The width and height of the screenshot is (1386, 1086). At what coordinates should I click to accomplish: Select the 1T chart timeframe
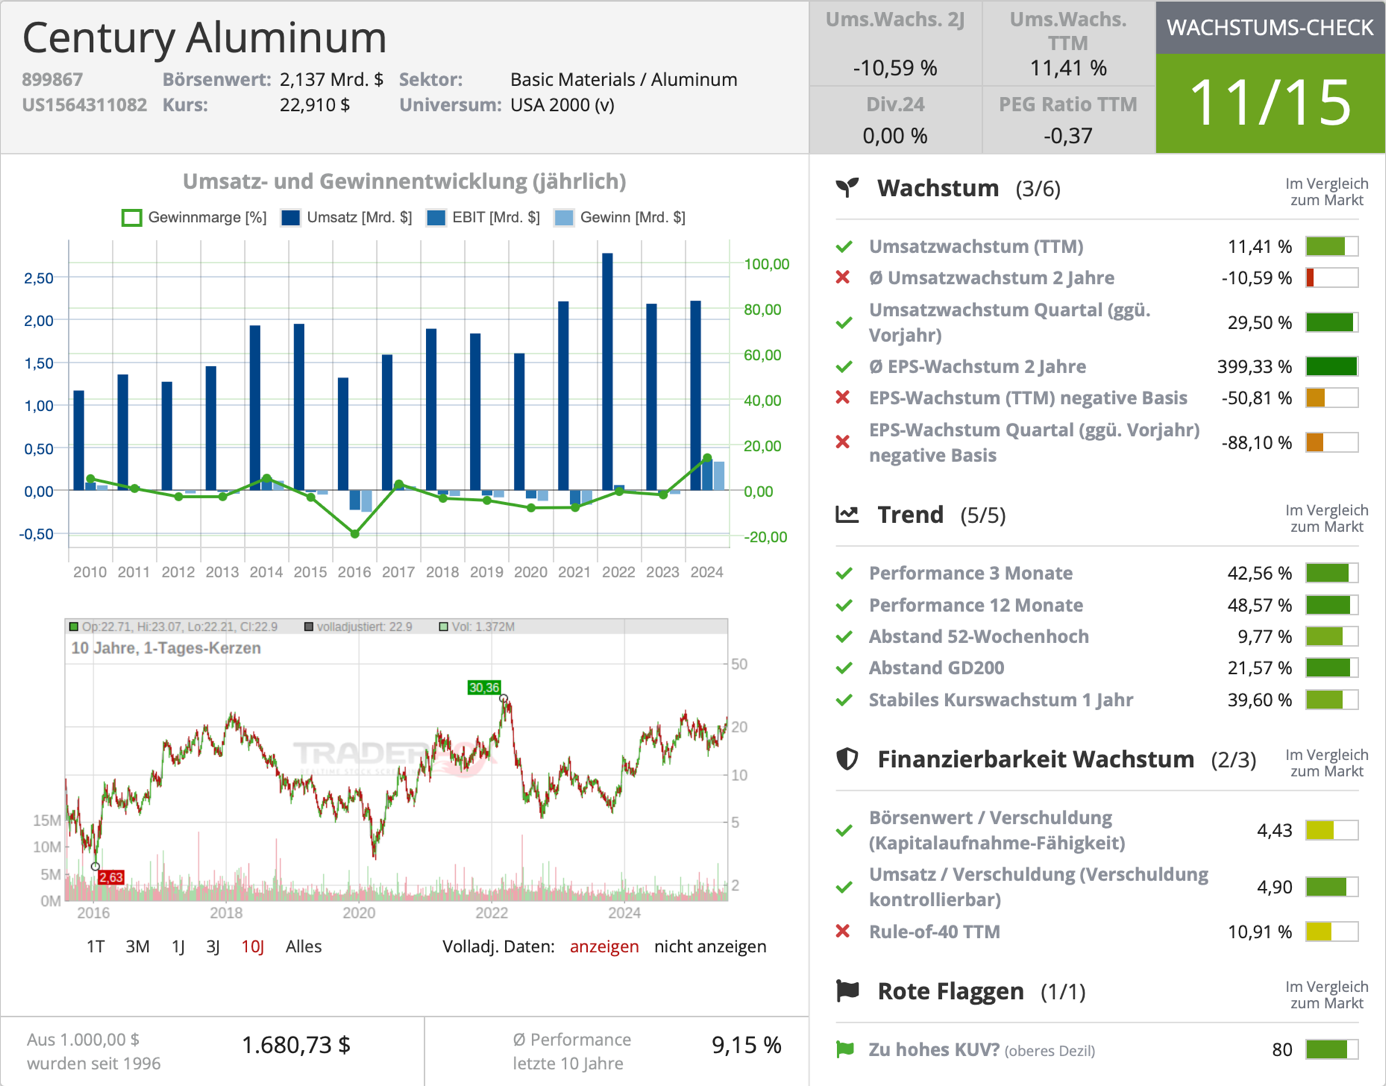click(95, 946)
